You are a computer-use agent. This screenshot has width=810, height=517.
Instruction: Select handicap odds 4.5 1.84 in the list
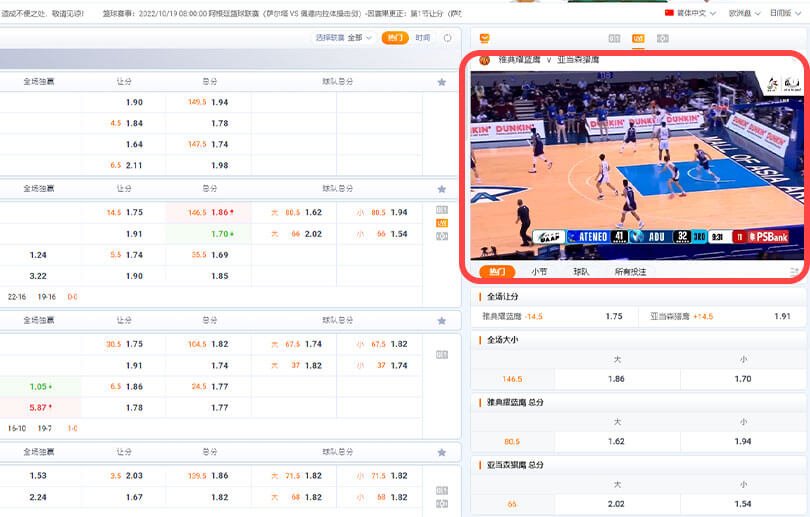click(x=123, y=123)
